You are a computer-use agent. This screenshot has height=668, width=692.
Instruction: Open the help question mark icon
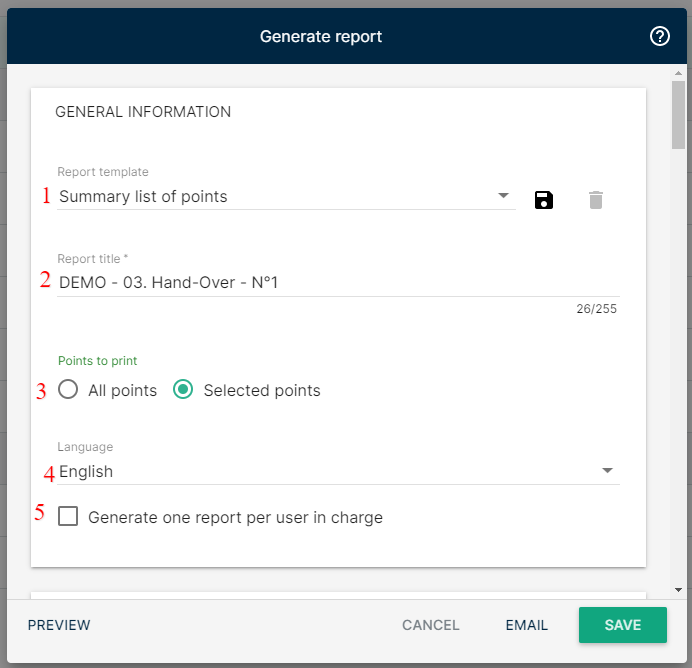[x=660, y=36]
